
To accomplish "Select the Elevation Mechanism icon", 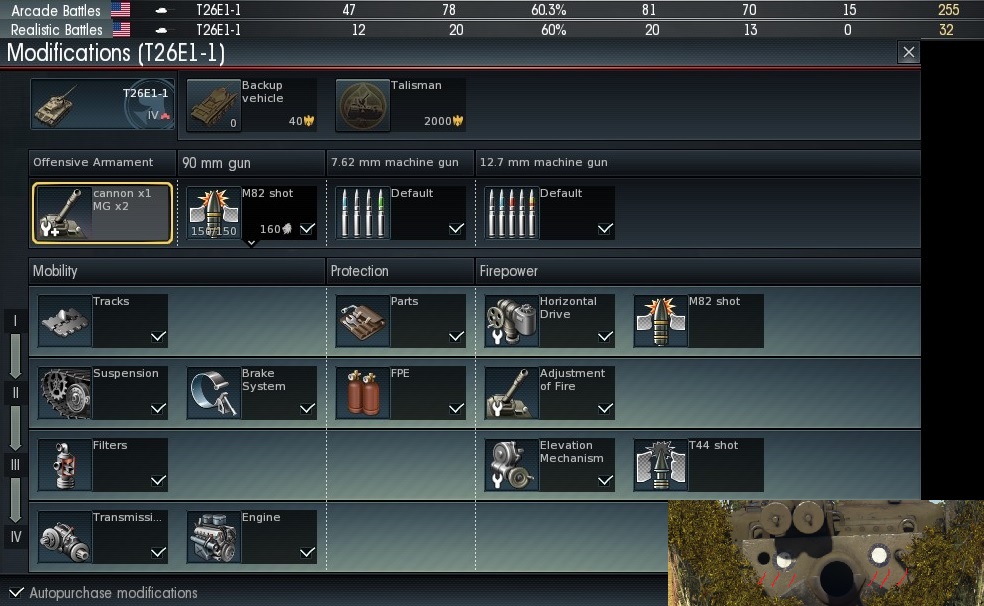I will pos(511,465).
